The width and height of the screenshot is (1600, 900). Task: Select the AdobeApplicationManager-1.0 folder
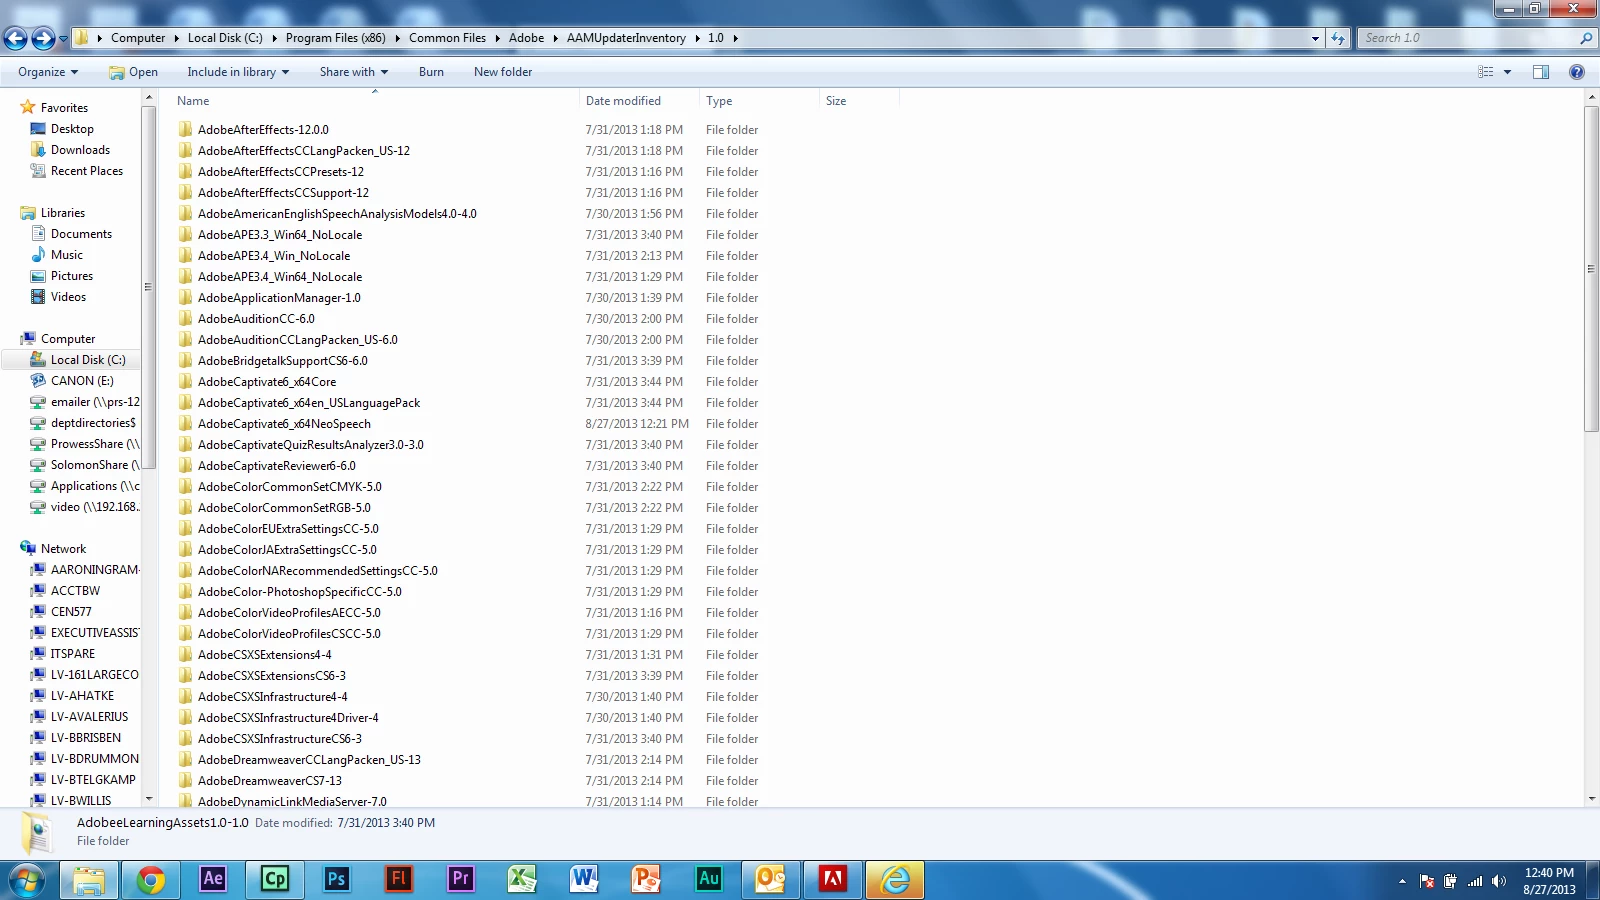(279, 298)
